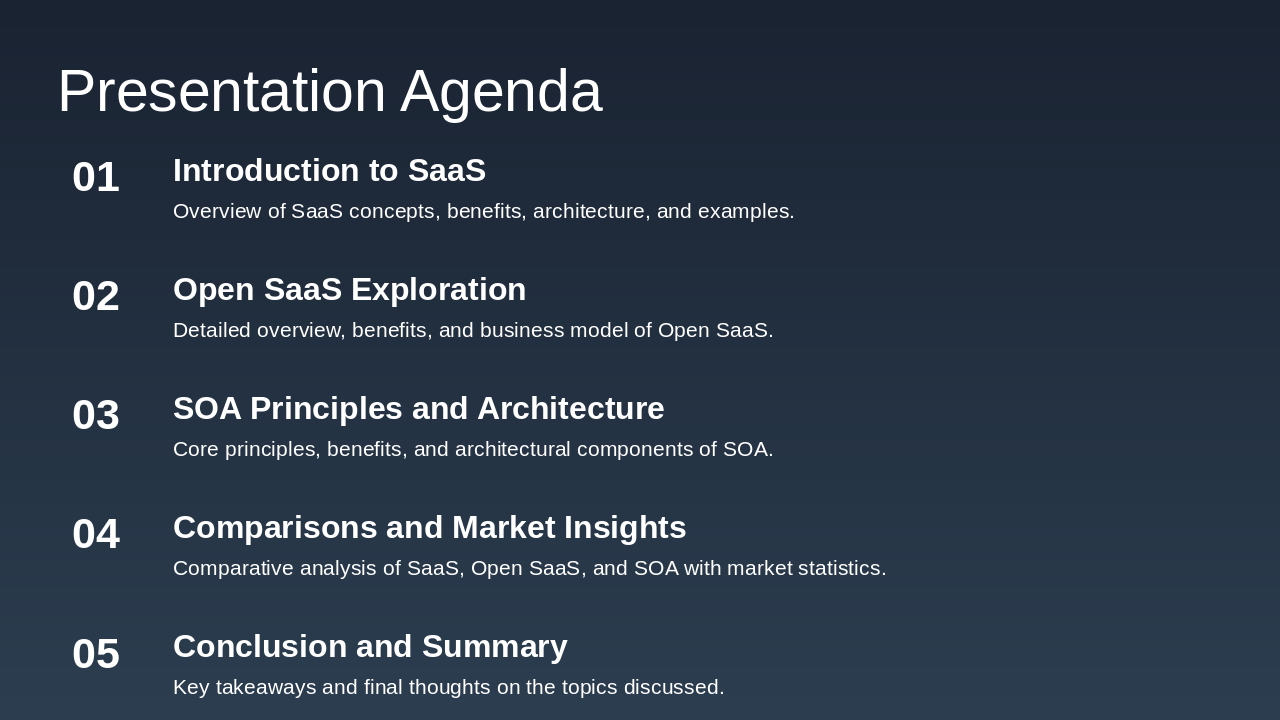Click the 05 agenda number
Viewport: 1280px width, 720px height.
click(x=96, y=654)
